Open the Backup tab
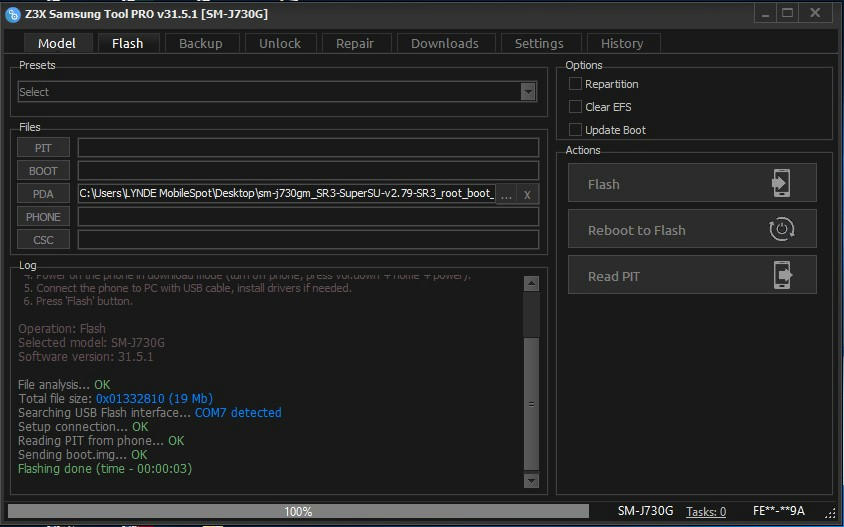 201,44
